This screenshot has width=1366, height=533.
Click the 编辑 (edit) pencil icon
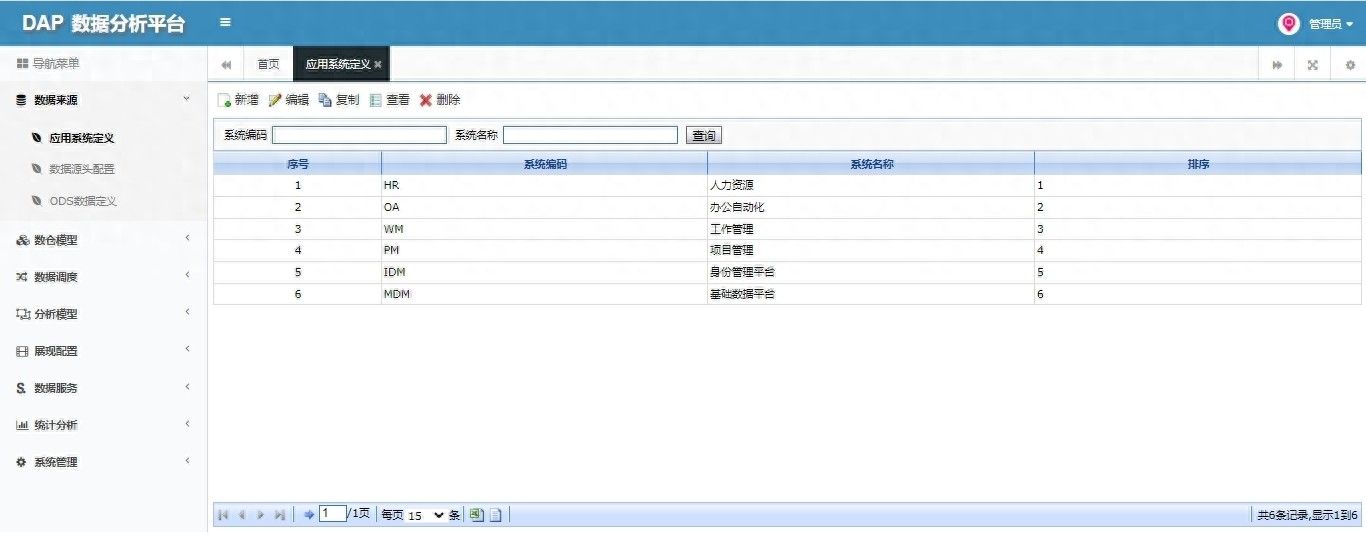tap(275, 100)
